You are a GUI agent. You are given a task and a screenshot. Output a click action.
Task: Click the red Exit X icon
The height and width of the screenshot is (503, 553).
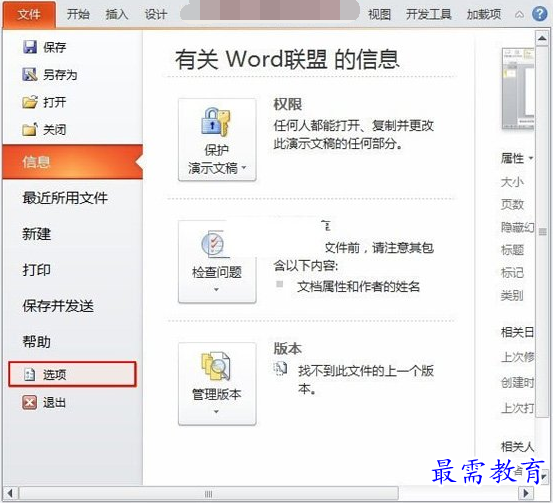[x=30, y=402]
